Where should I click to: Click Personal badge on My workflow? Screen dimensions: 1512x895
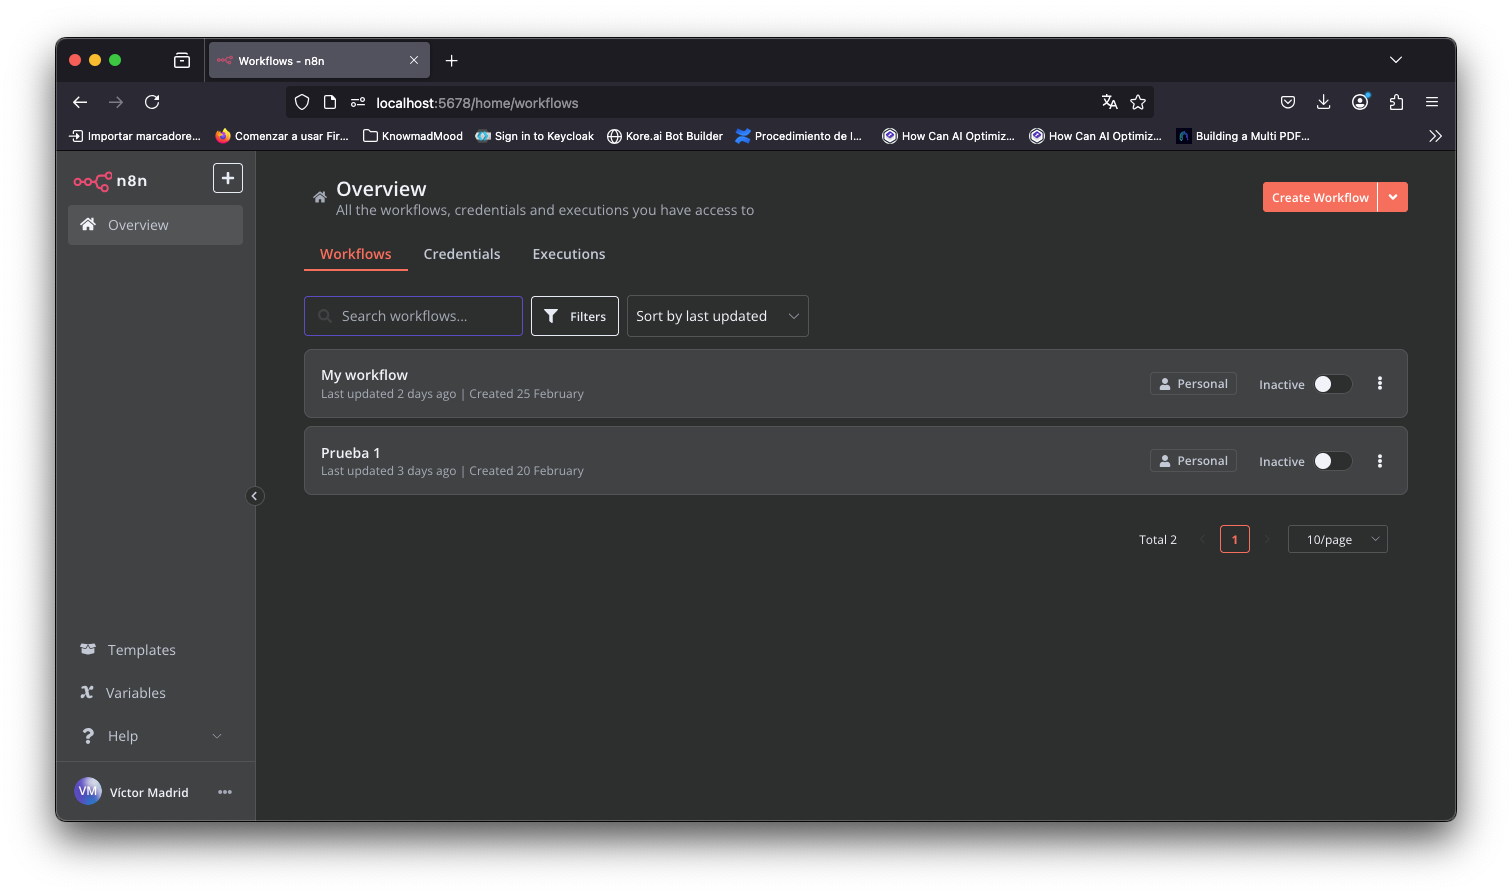tap(1193, 384)
